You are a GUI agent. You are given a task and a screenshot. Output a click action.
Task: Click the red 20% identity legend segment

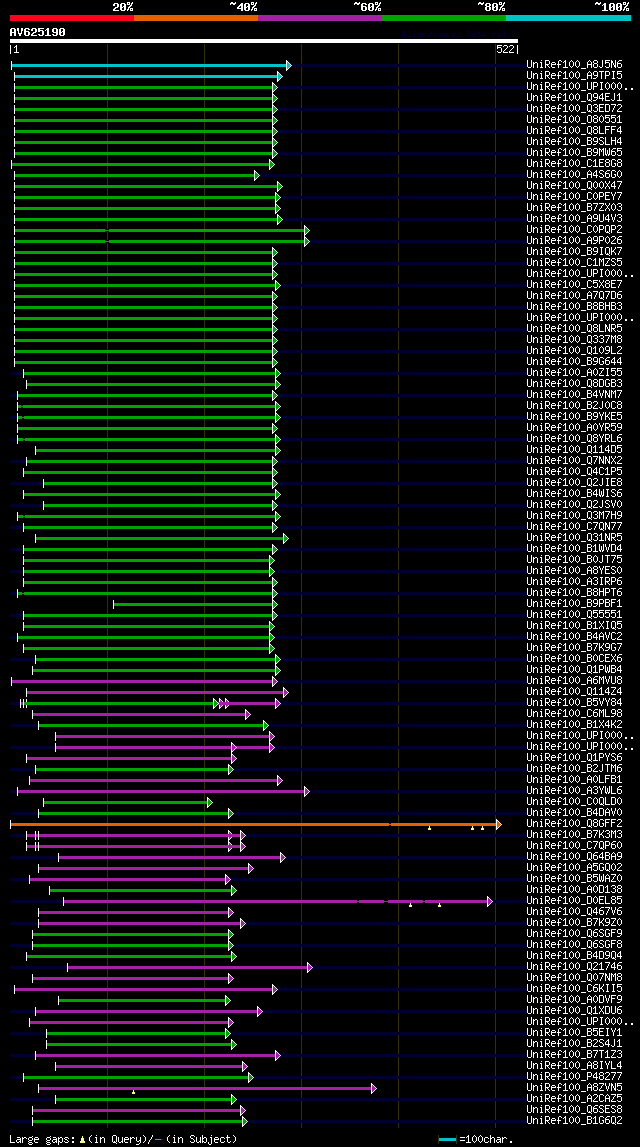click(x=72, y=18)
